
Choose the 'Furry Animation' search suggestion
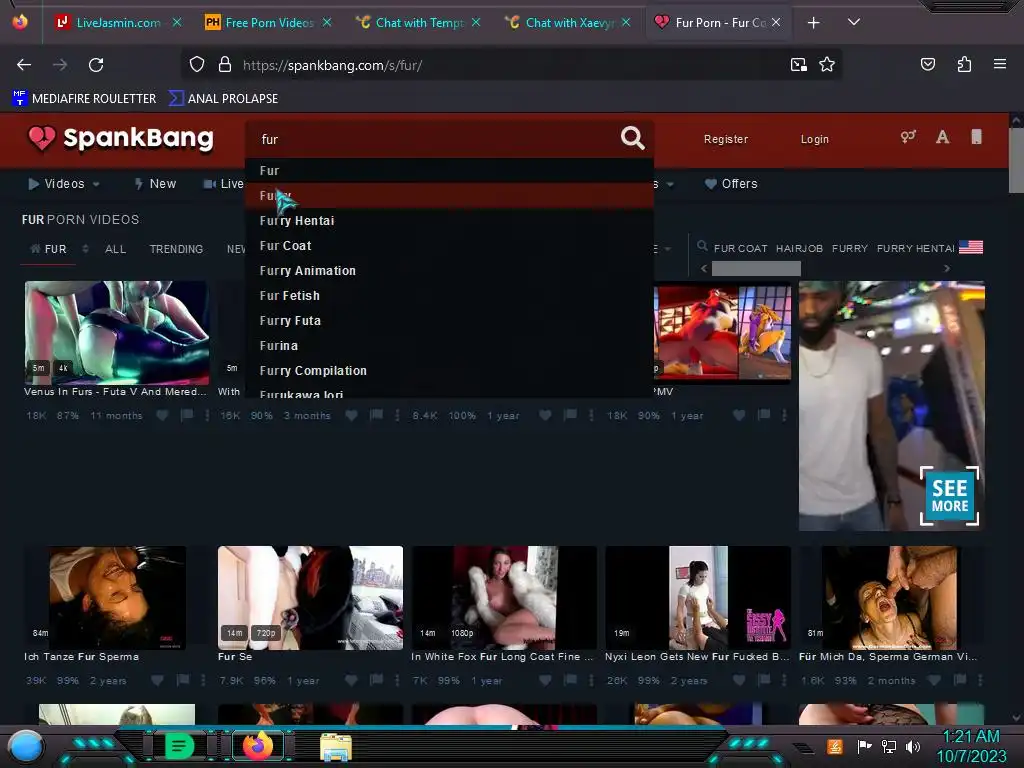(x=449, y=270)
